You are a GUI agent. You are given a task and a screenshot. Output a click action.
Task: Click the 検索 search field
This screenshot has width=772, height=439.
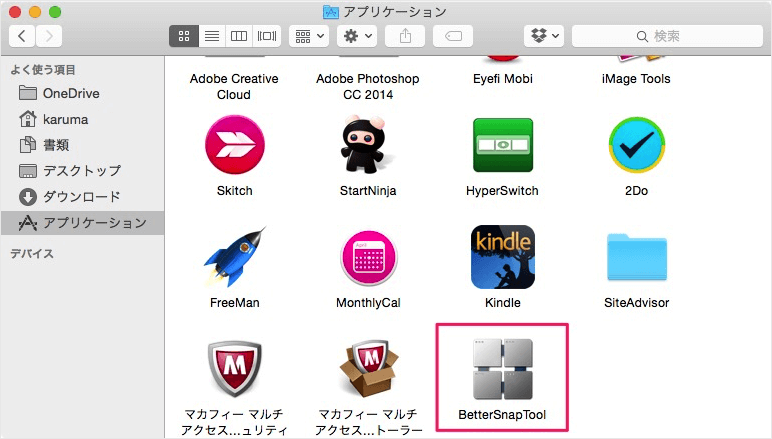pos(667,36)
